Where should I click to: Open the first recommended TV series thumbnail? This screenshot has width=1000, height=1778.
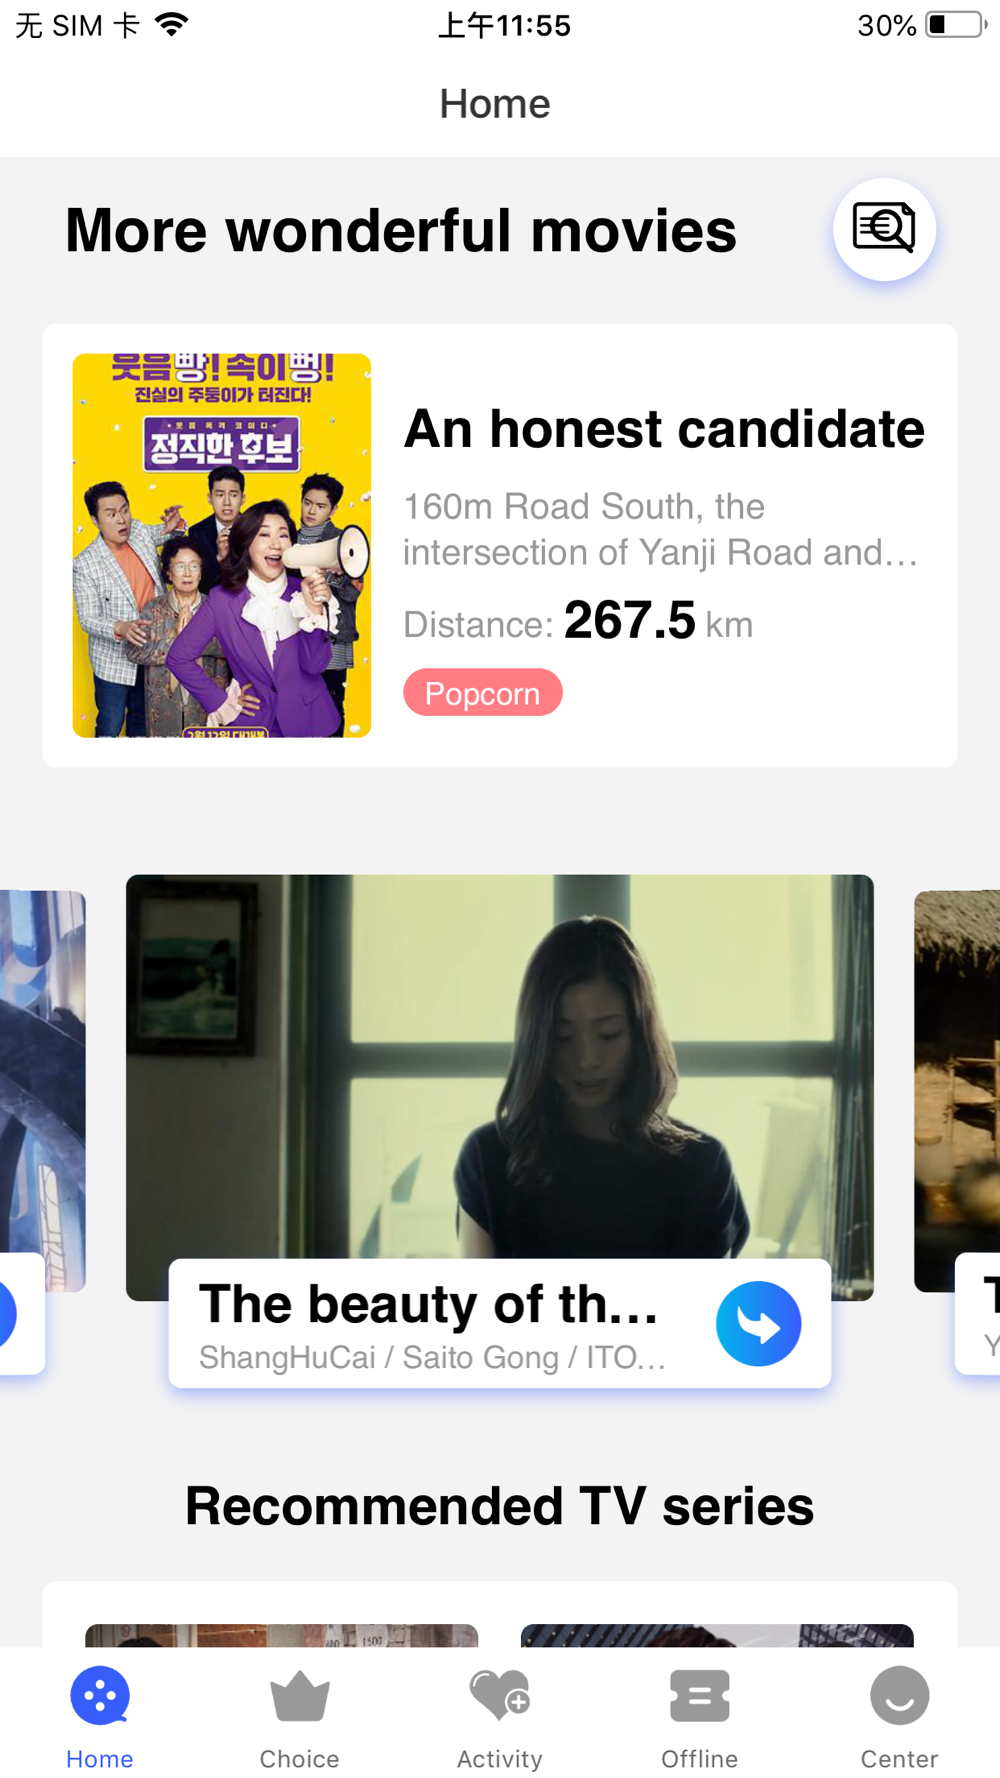pos(282,1635)
